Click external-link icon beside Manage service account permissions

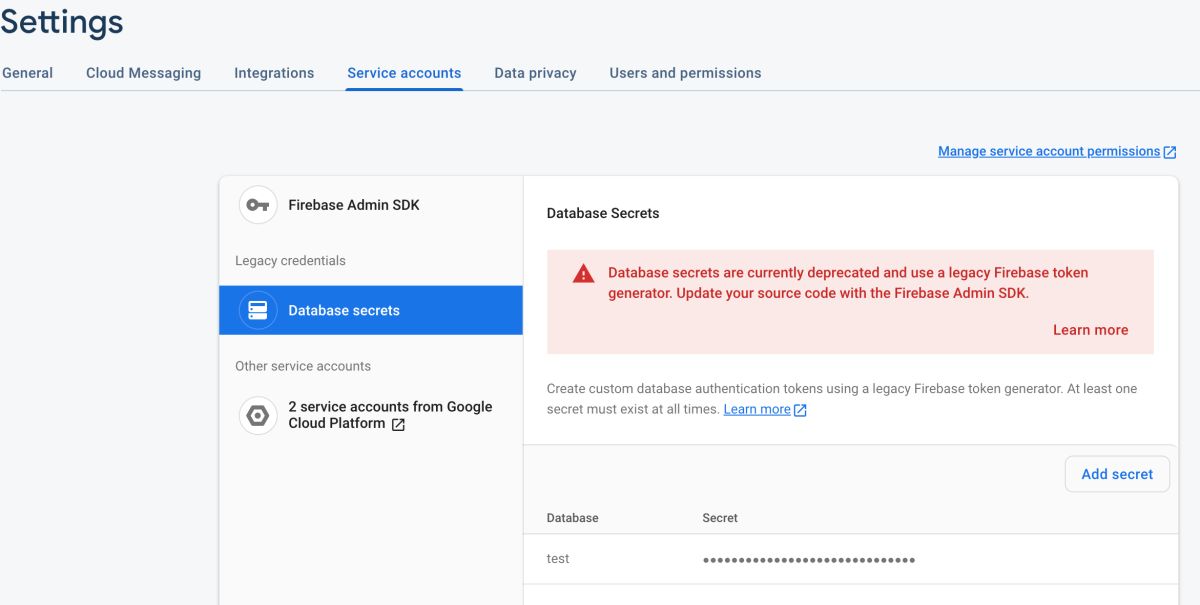1170,152
